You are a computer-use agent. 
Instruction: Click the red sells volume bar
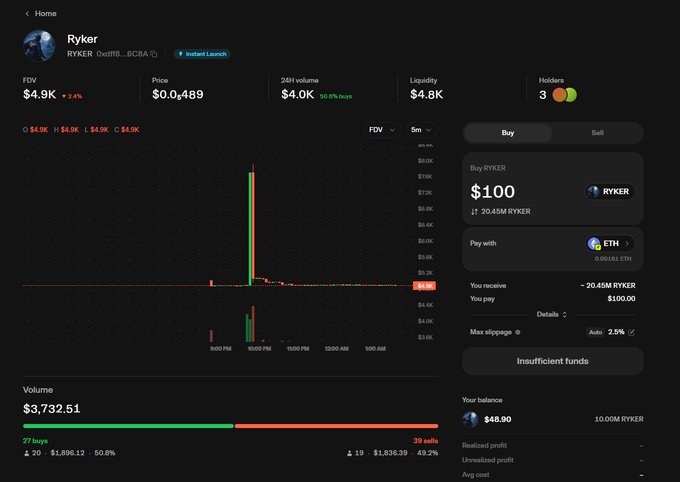pyautogui.click(x=337, y=426)
